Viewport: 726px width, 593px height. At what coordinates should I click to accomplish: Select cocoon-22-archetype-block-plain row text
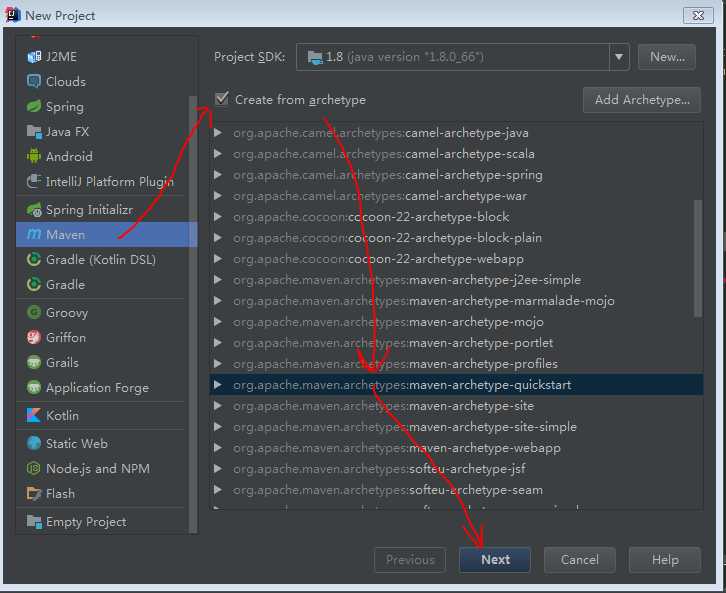(387, 238)
